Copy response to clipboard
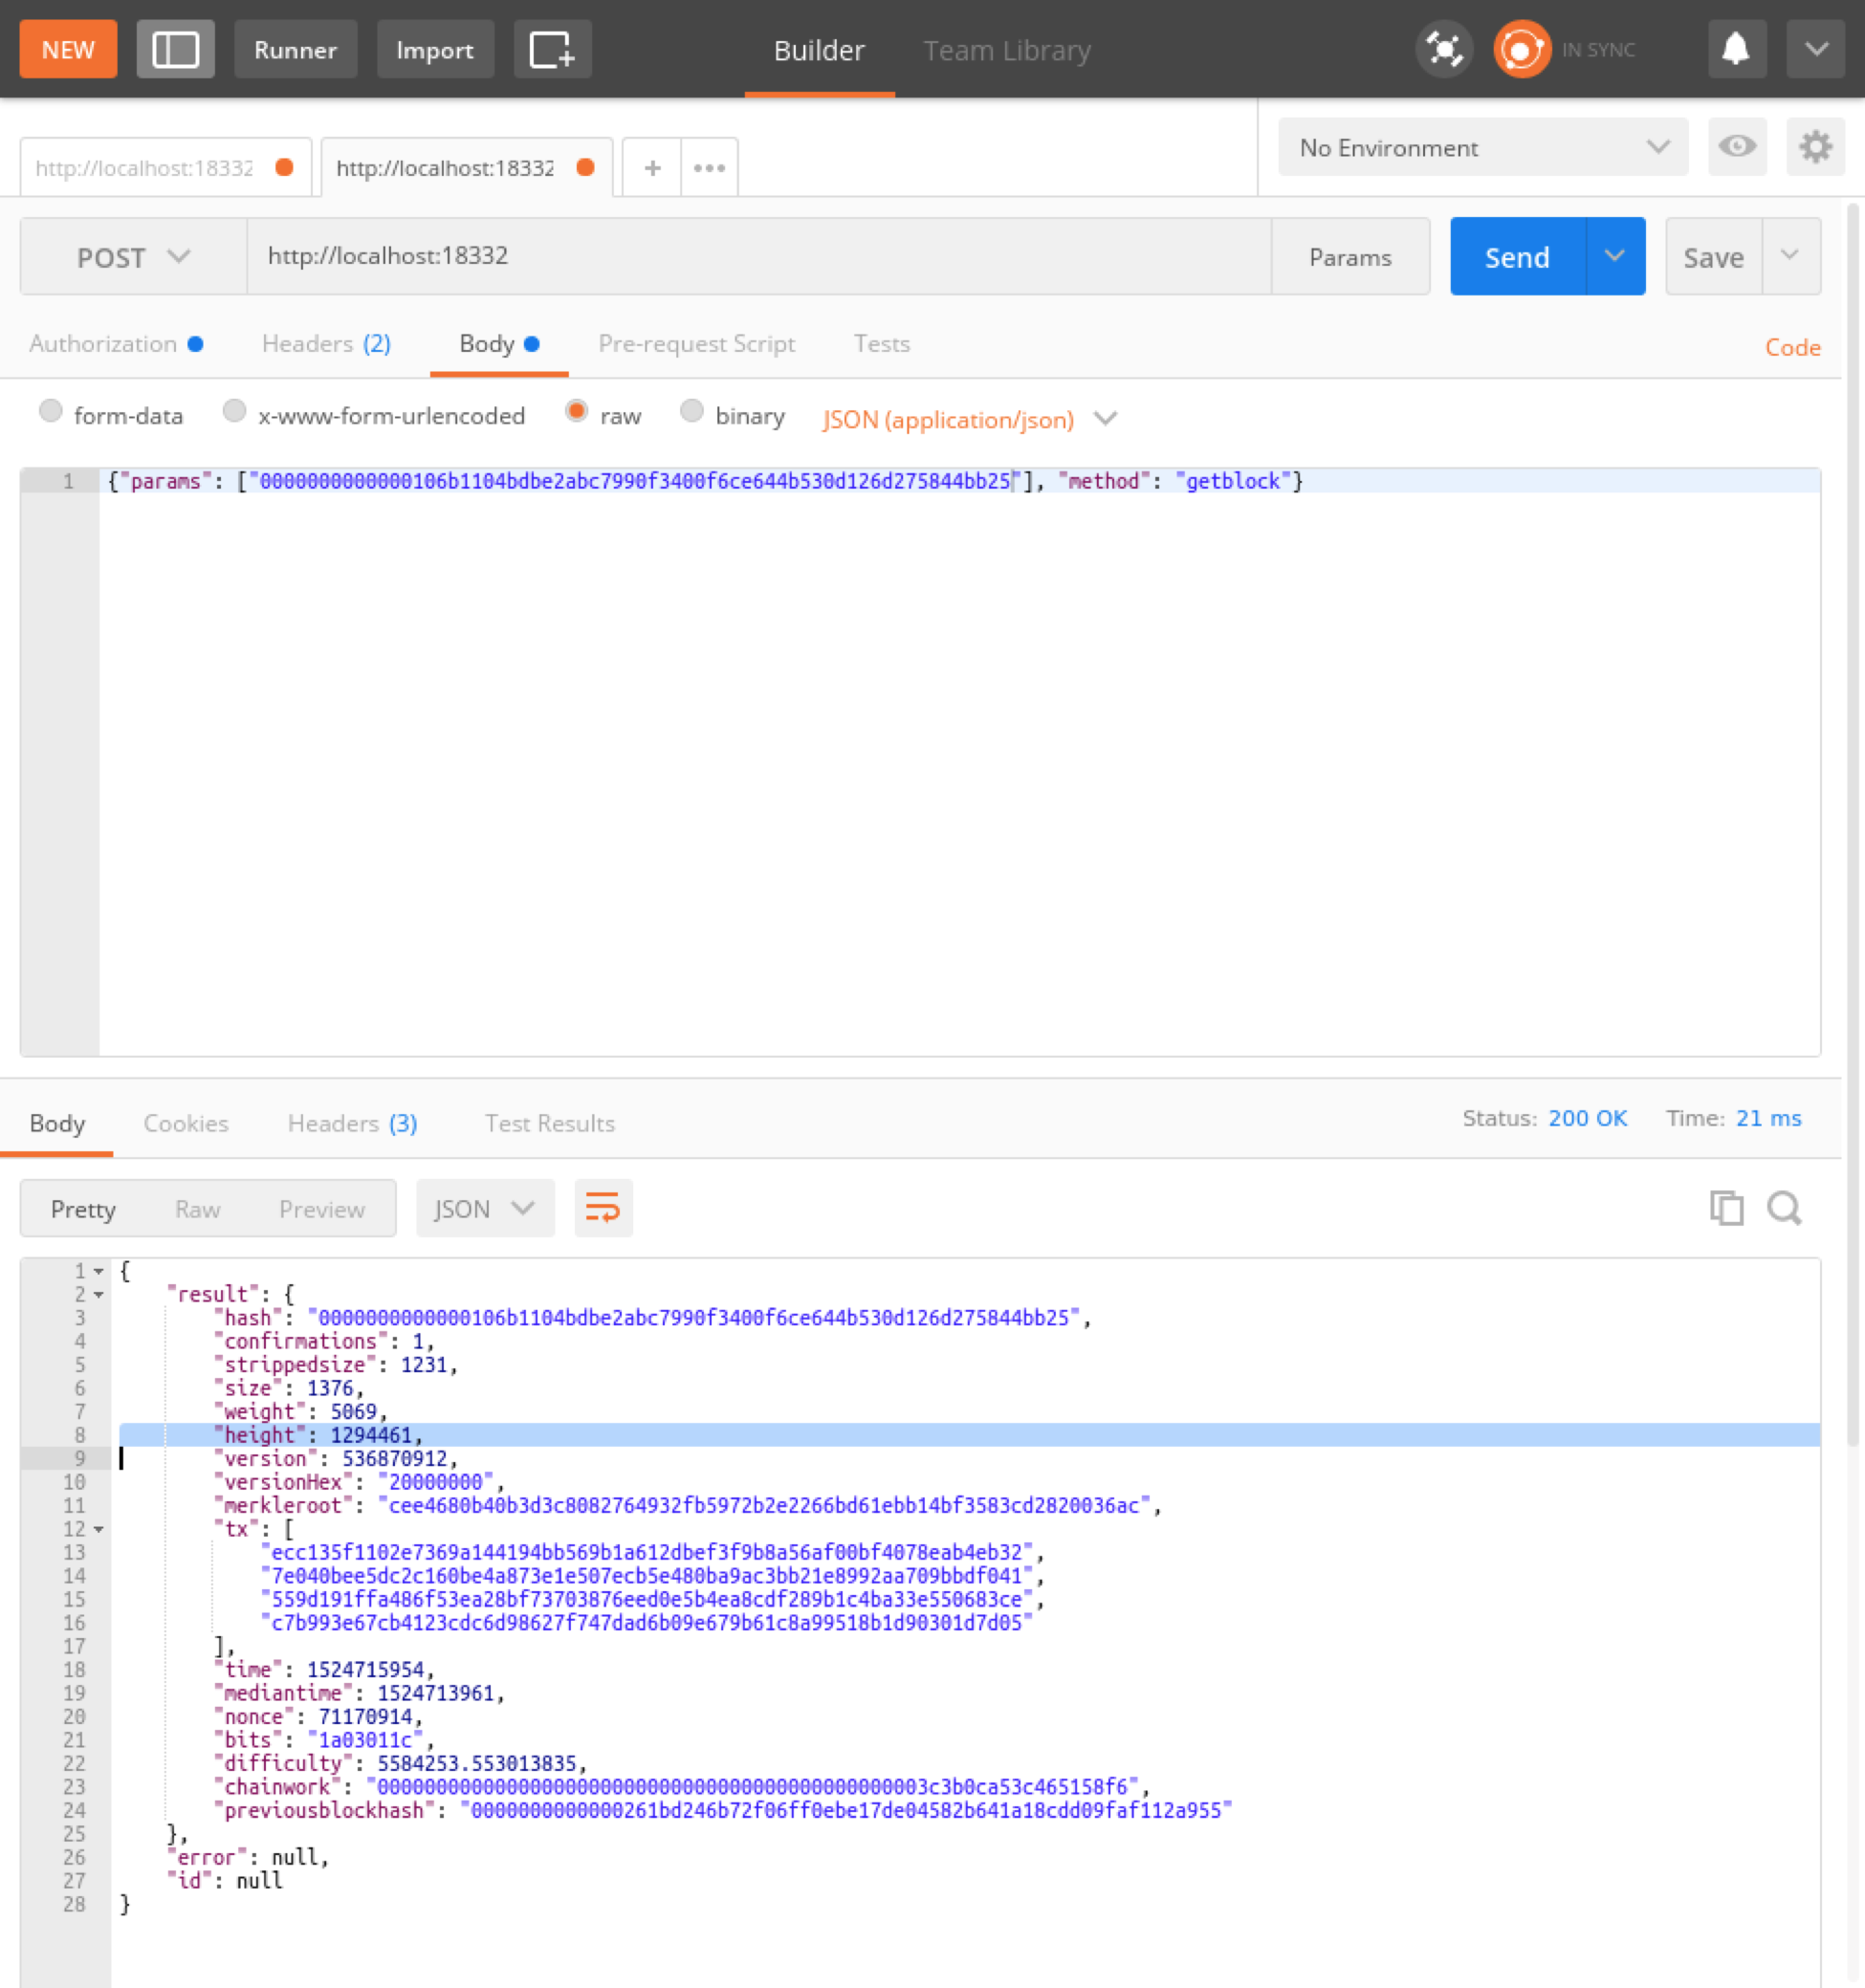This screenshot has width=1865, height=1988. pos(1726,1208)
